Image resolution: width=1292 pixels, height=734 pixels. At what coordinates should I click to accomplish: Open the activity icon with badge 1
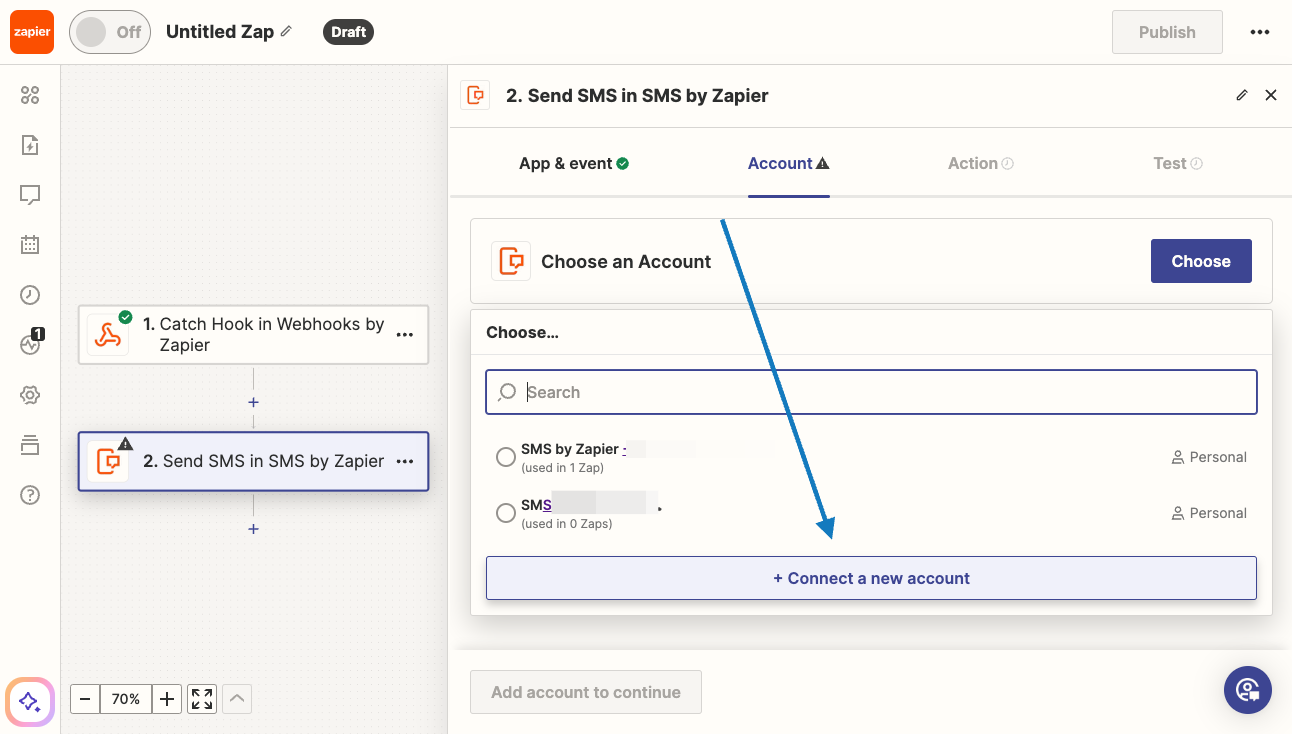tap(31, 343)
